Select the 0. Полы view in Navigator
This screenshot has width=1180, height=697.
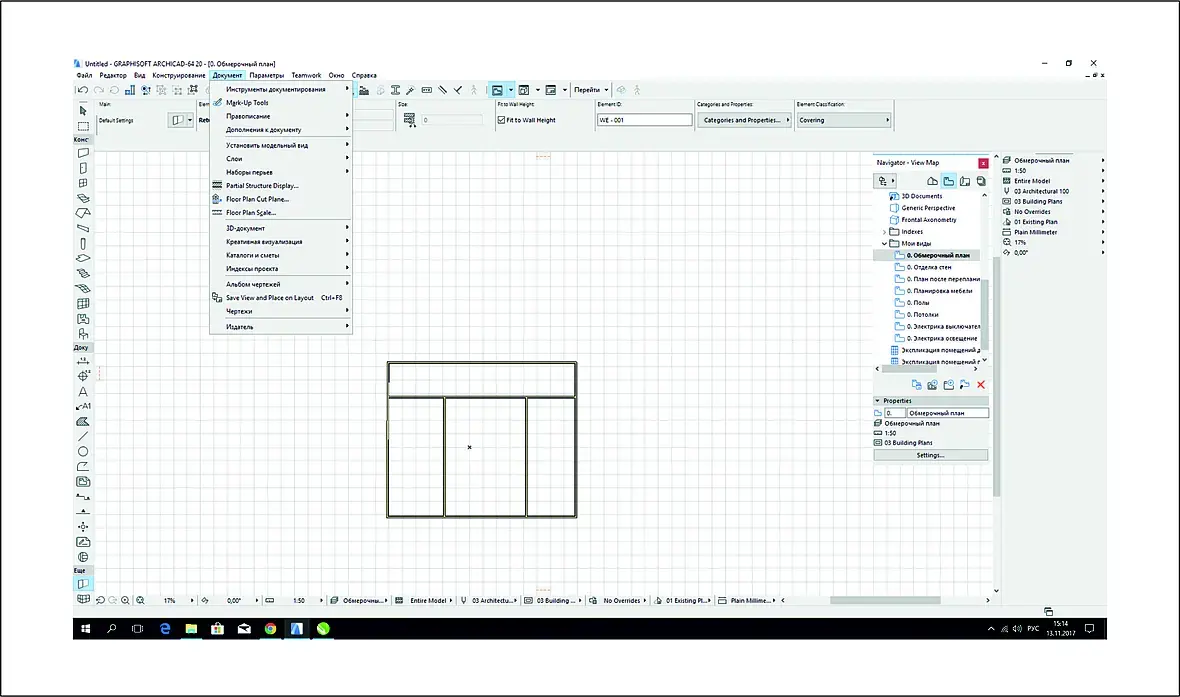(x=917, y=303)
